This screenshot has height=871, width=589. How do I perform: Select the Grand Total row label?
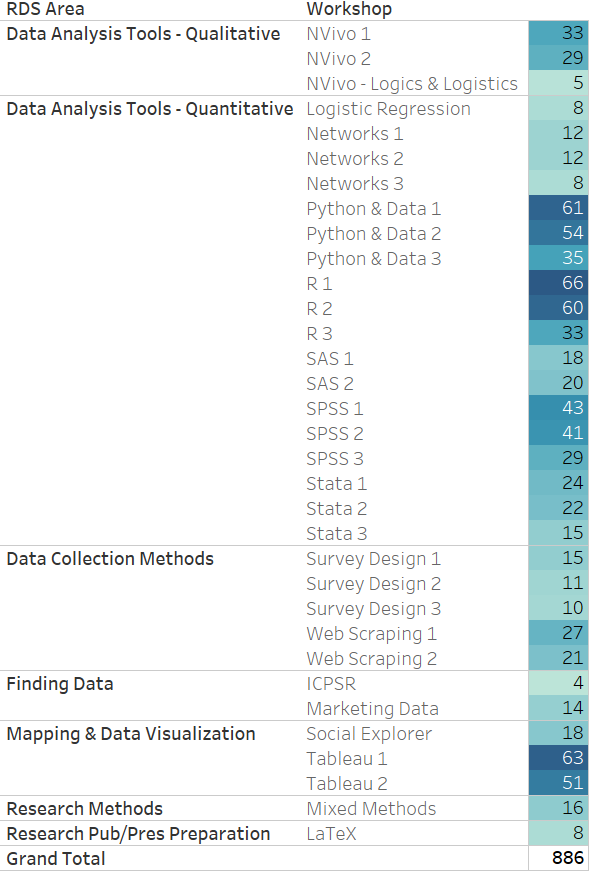(x=56, y=859)
